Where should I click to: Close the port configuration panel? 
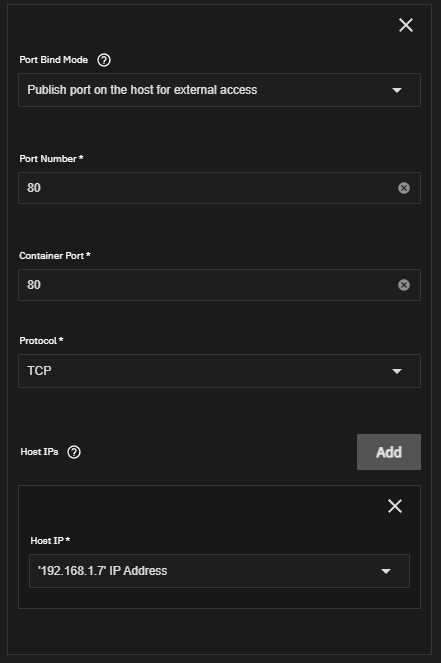pyautogui.click(x=406, y=25)
